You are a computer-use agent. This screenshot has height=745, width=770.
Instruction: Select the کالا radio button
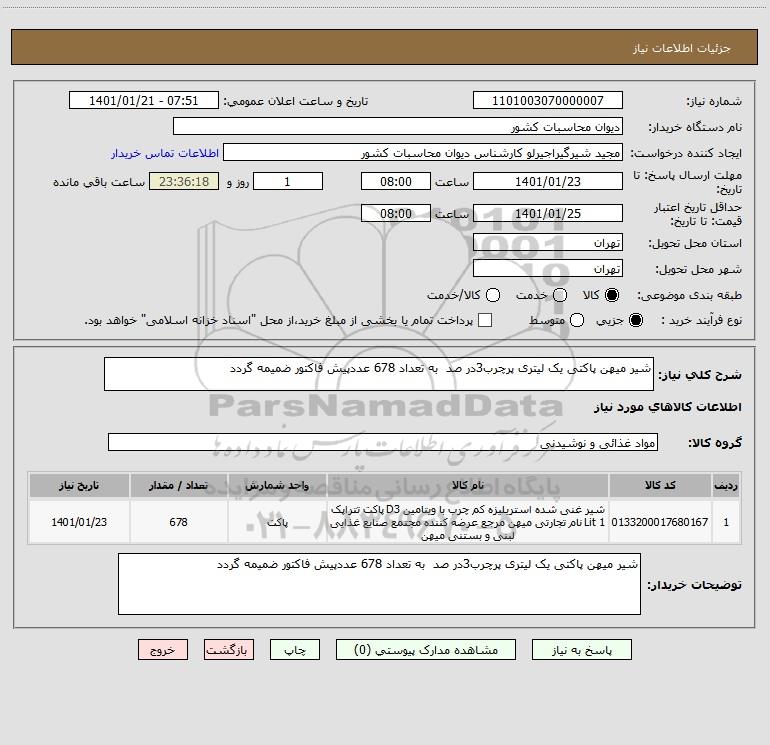pyautogui.click(x=612, y=295)
